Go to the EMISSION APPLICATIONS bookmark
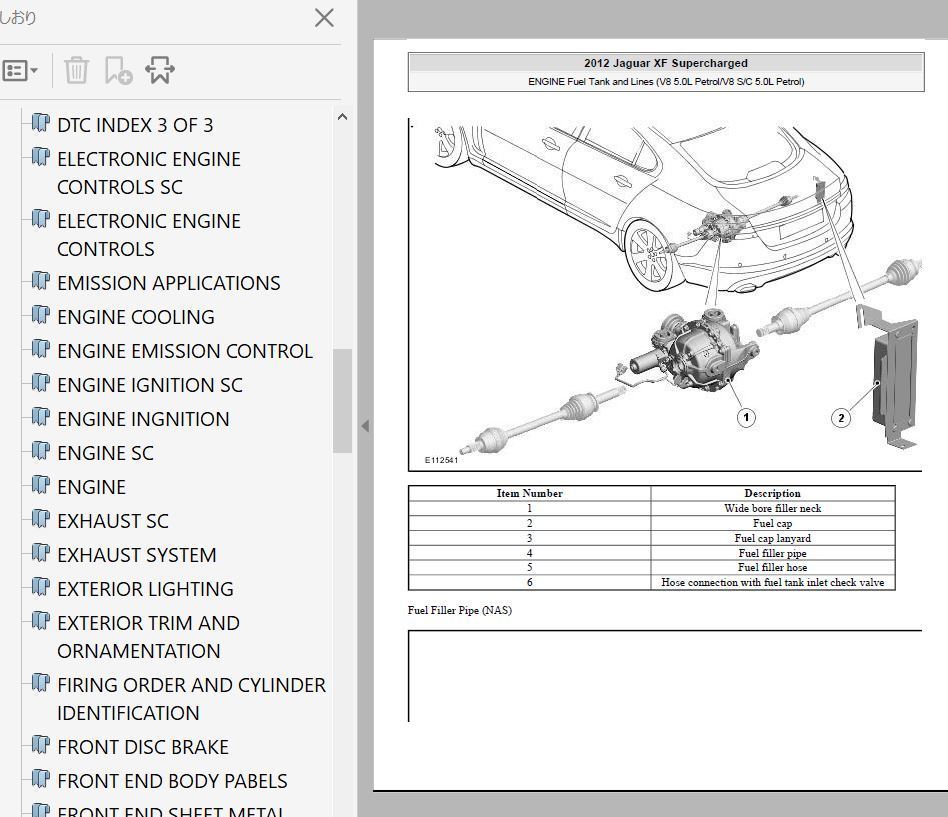 [168, 283]
